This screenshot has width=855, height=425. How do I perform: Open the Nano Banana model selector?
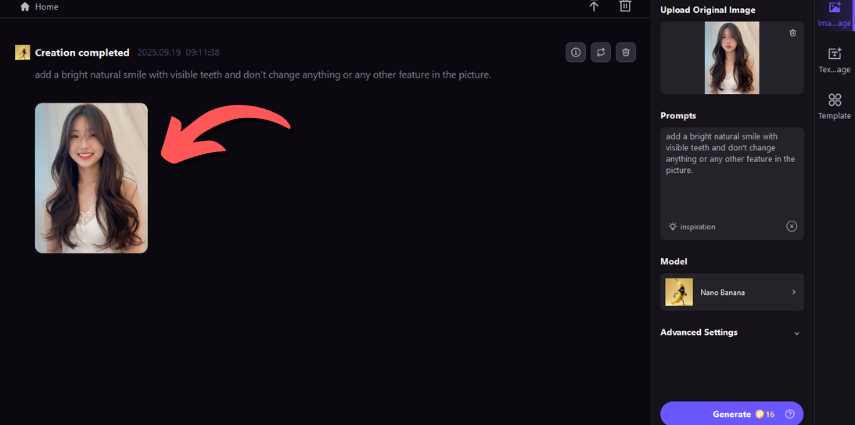(732, 292)
